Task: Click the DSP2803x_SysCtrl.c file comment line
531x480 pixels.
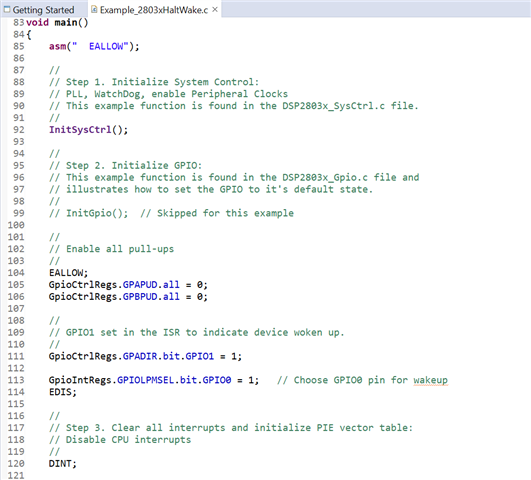Action: pos(234,106)
